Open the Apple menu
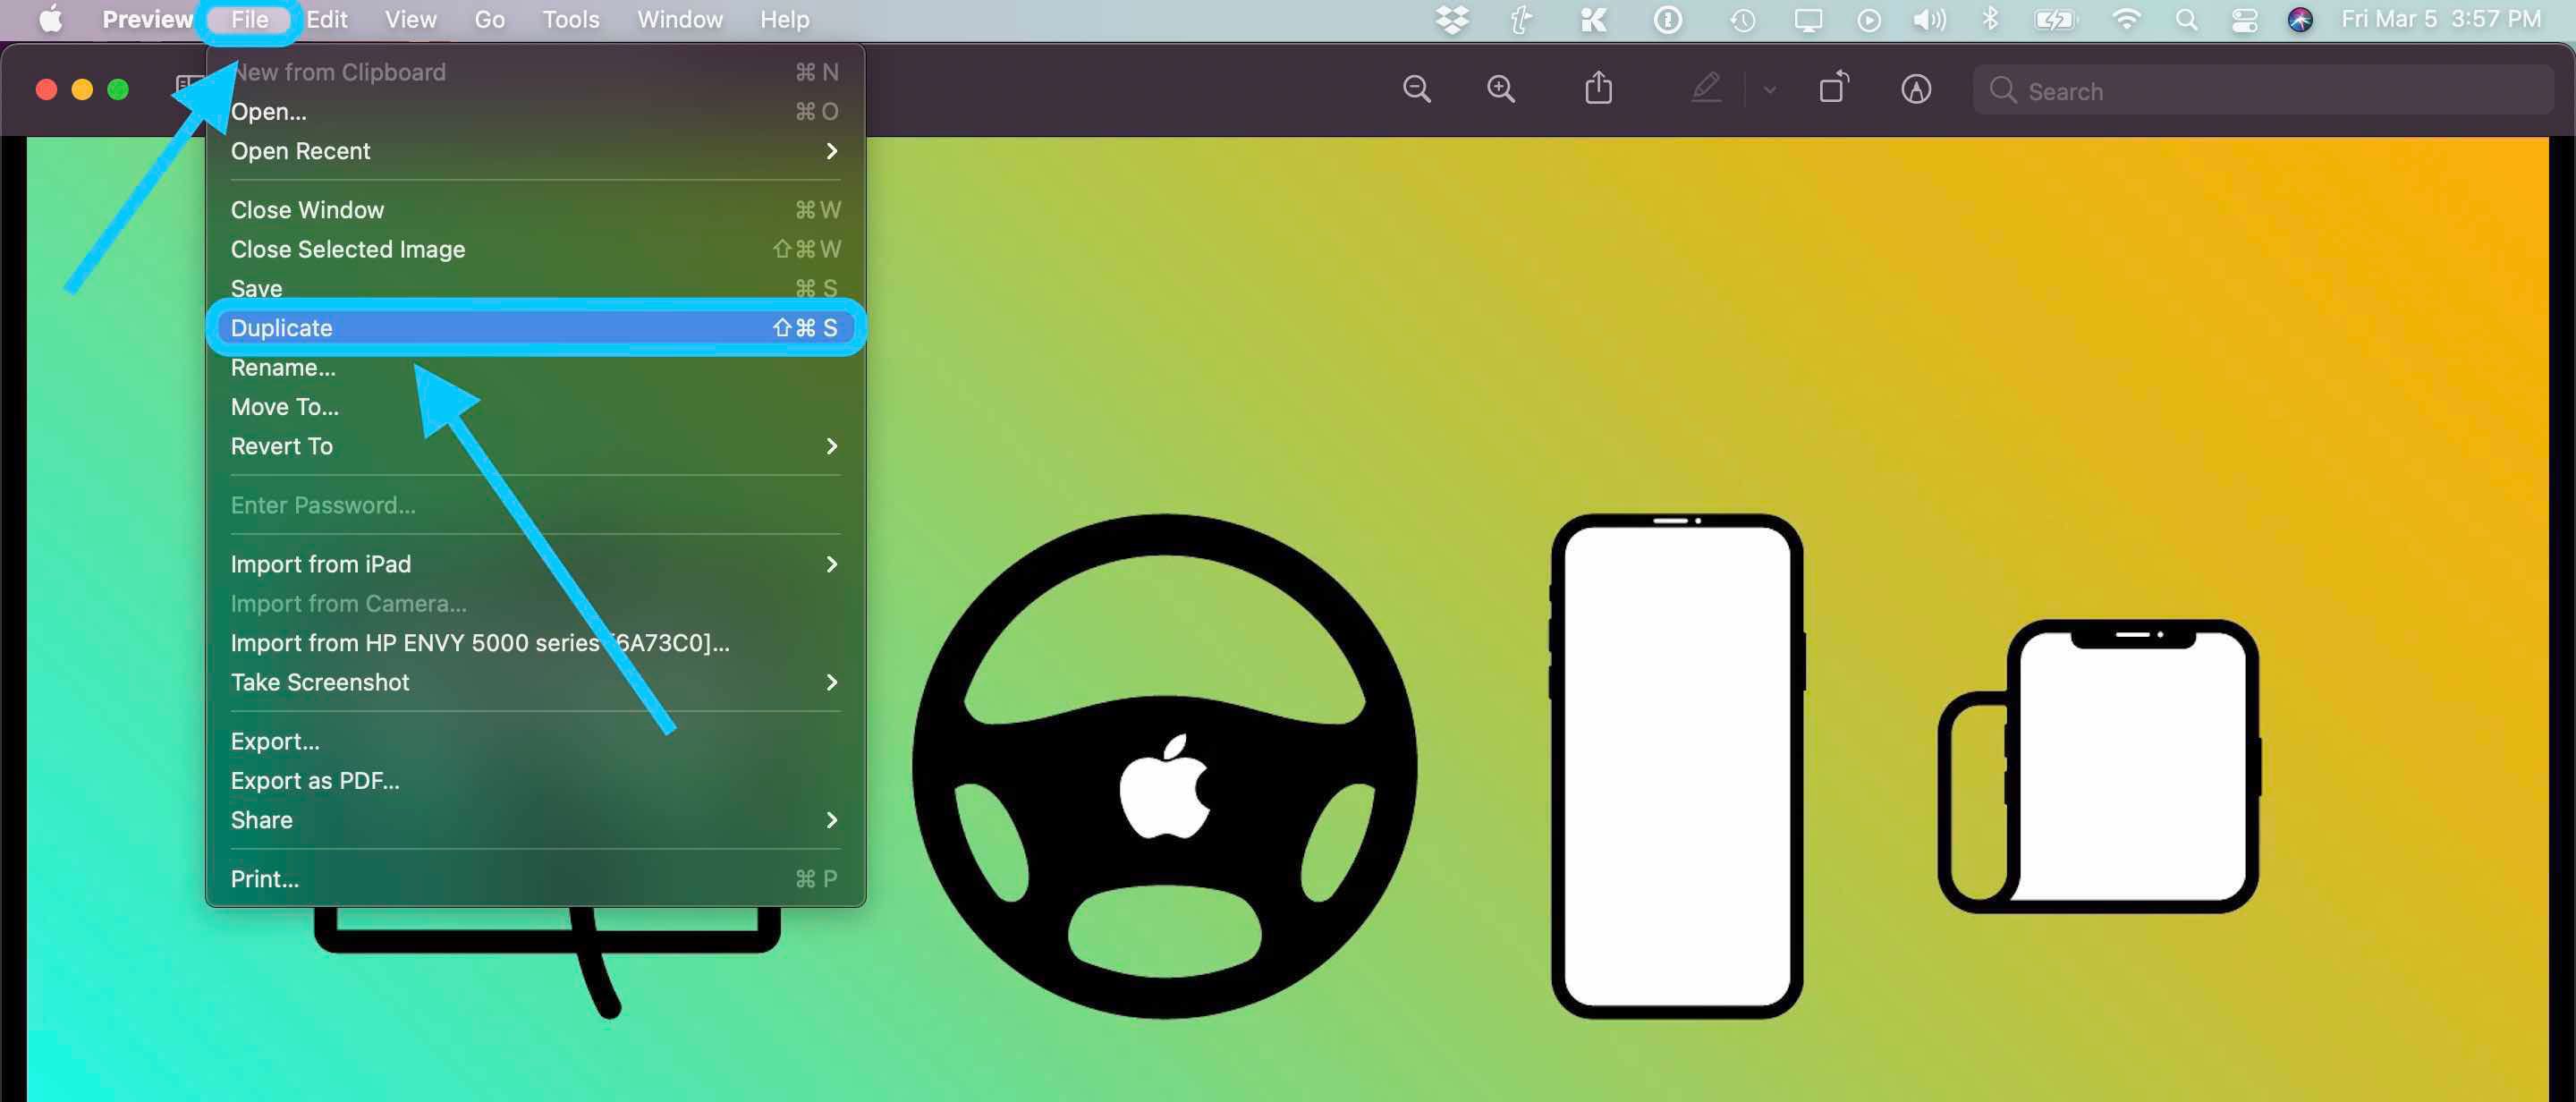This screenshot has height=1102, width=2576. pyautogui.click(x=50, y=19)
